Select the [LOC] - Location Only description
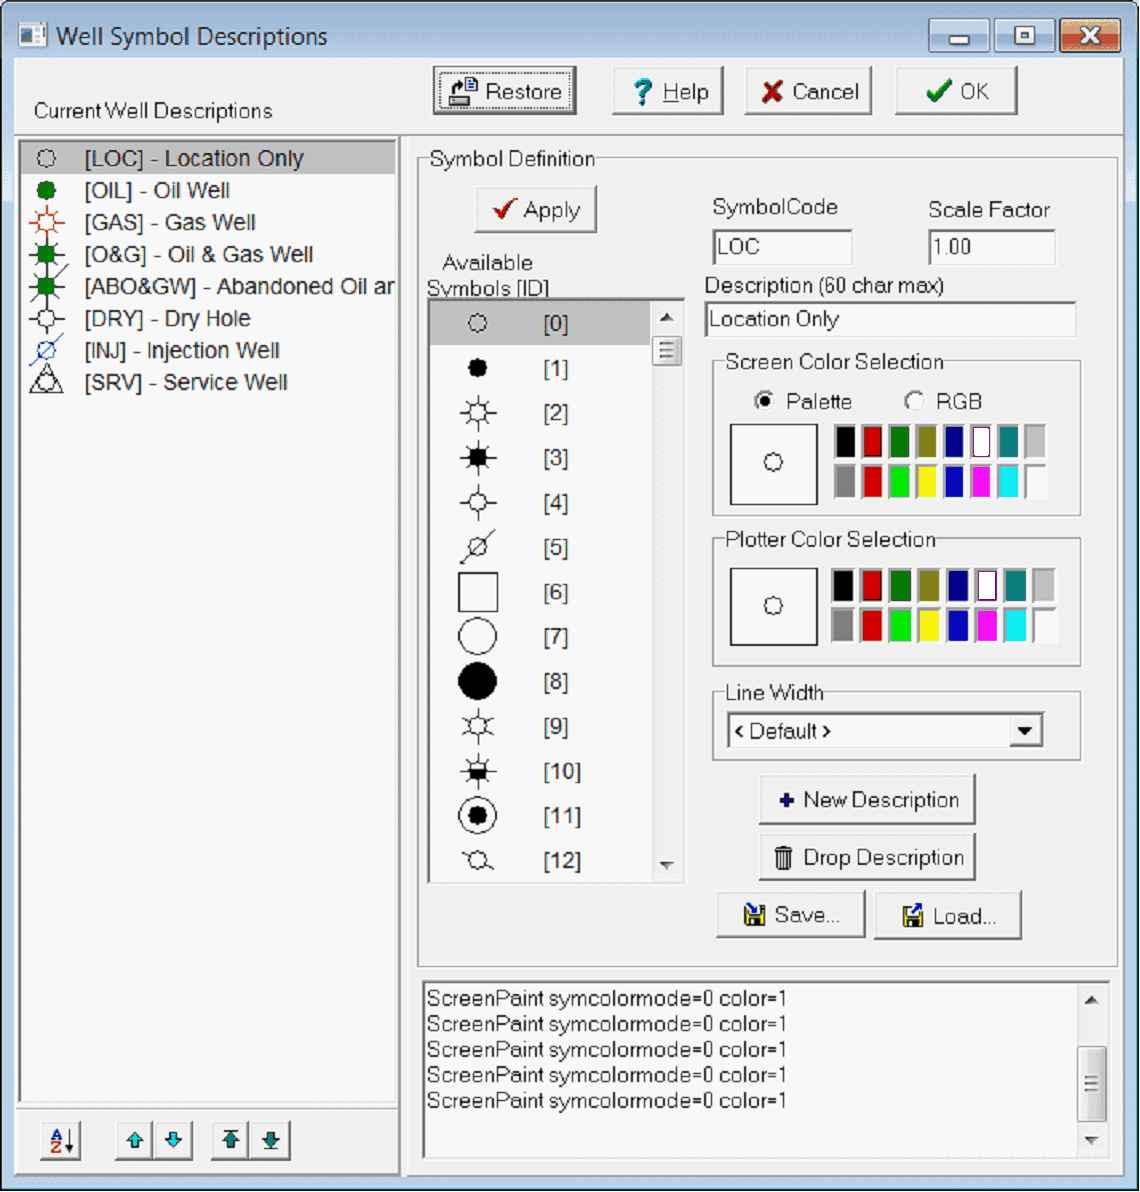The width and height of the screenshot is (1140, 1192). point(207,158)
